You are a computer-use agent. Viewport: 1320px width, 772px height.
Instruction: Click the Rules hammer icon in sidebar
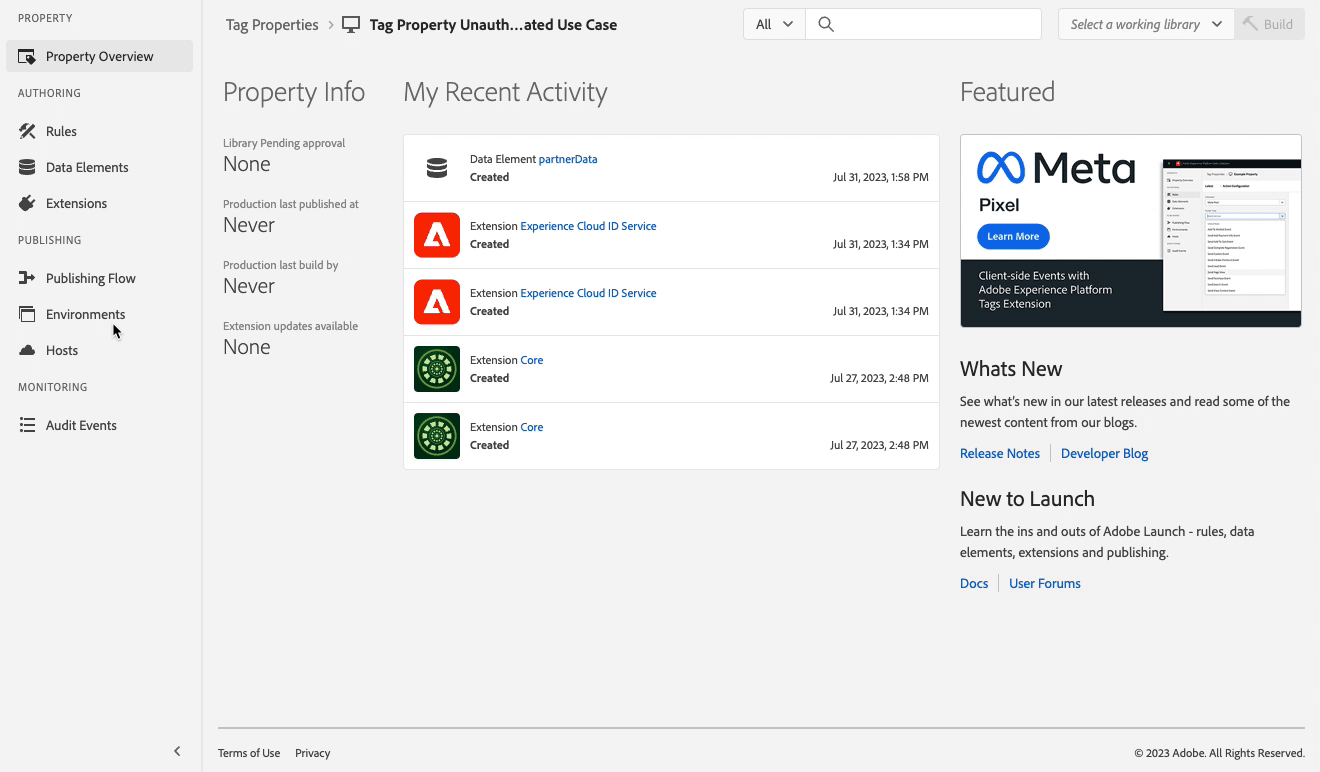click(x=27, y=131)
